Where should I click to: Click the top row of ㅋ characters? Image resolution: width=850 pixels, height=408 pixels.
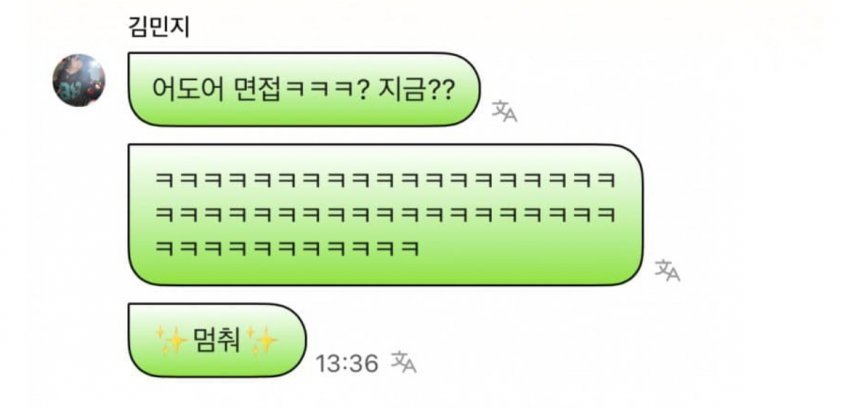pyautogui.click(x=385, y=180)
